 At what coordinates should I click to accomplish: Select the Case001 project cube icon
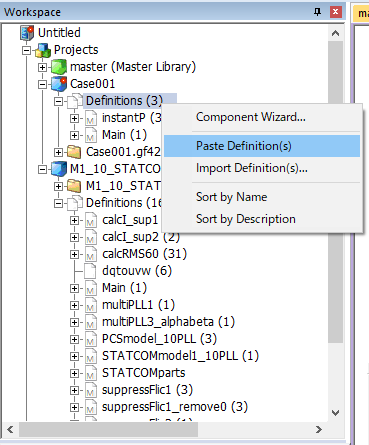[x=59, y=84]
